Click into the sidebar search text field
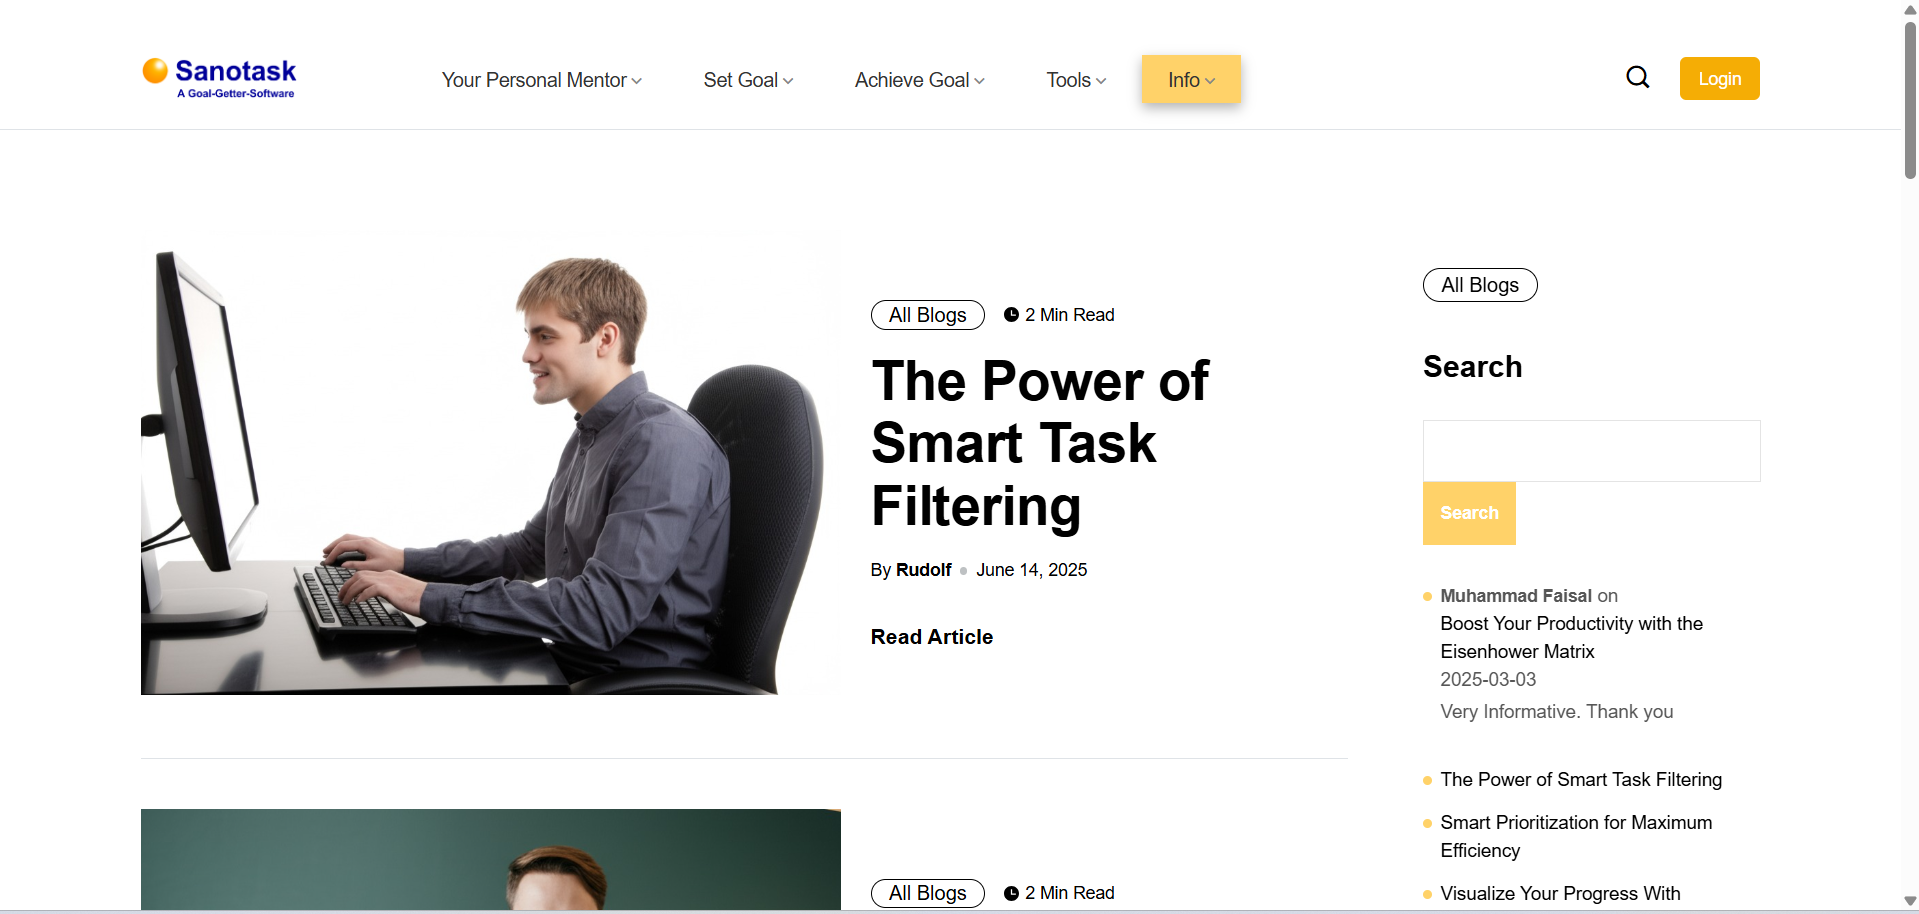The width and height of the screenshot is (1919, 914). point(1591,451)
